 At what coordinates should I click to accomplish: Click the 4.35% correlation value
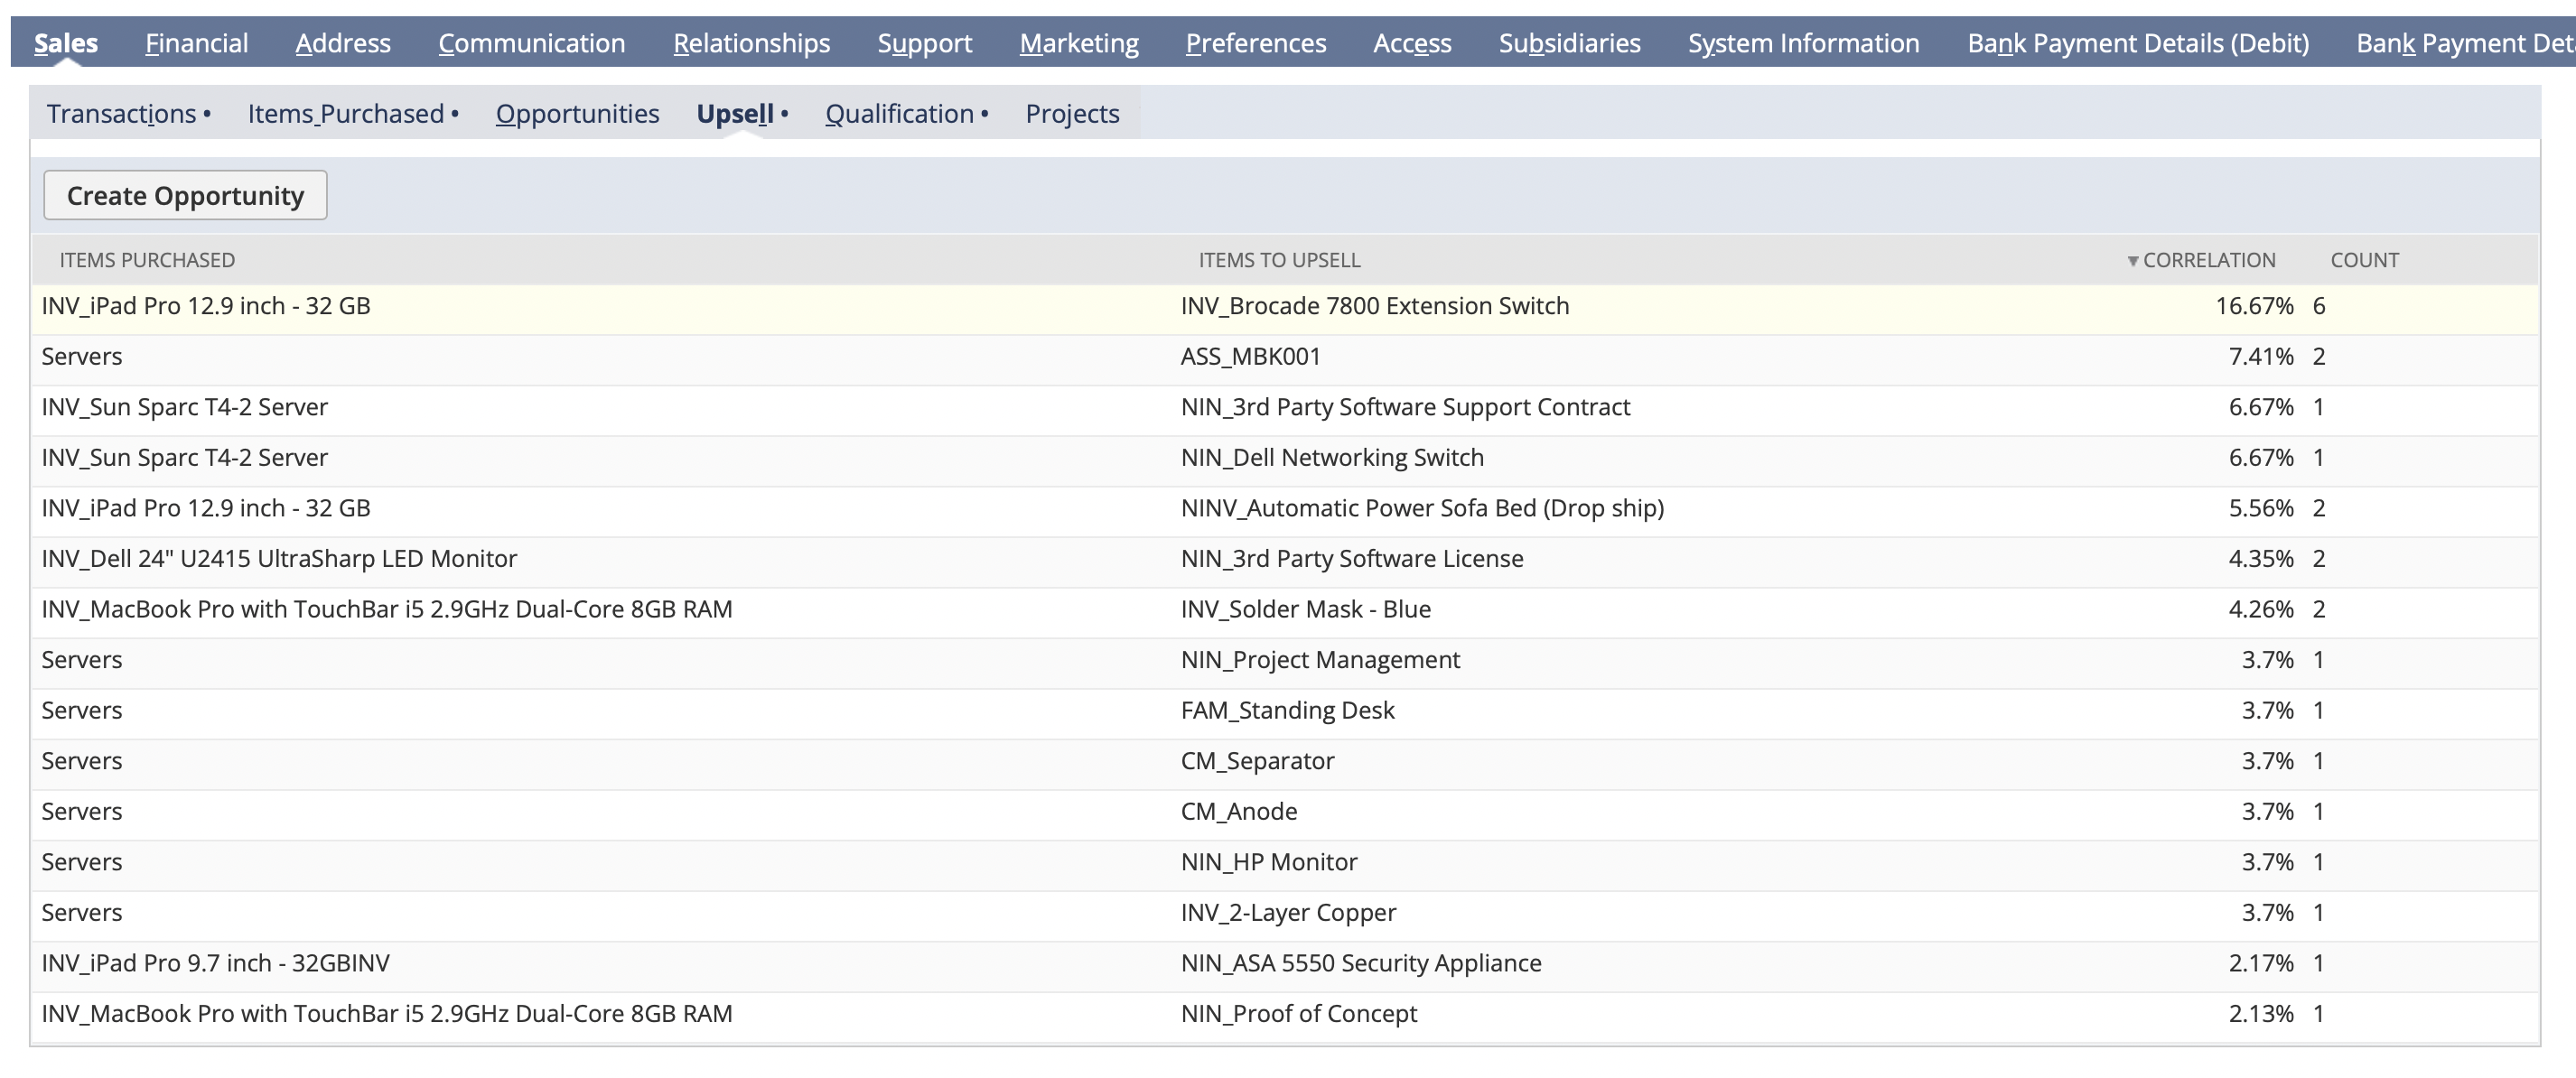pyautogui.click(x=2260, y=559)
